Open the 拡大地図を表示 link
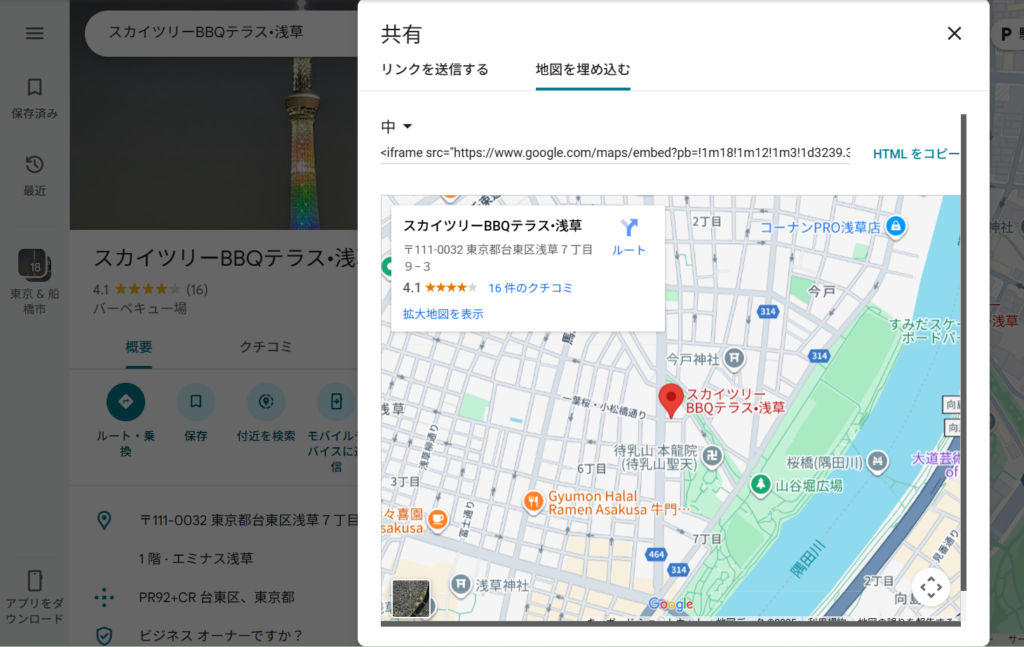 click(443, 314)
